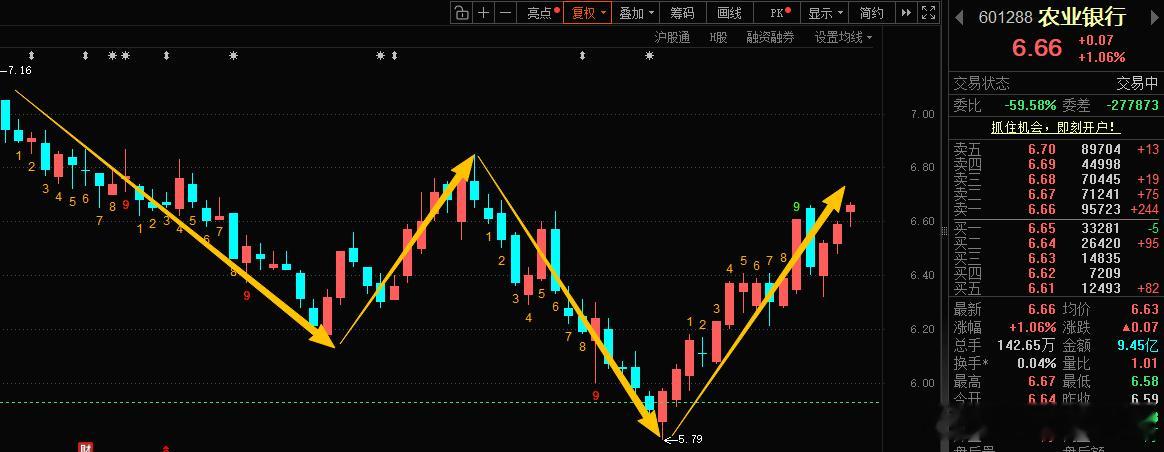Image resolution: width=1164 pixels, height=452 pixels.
Task: Select the 买三 6.63 order row
Action: point(1056,258)
